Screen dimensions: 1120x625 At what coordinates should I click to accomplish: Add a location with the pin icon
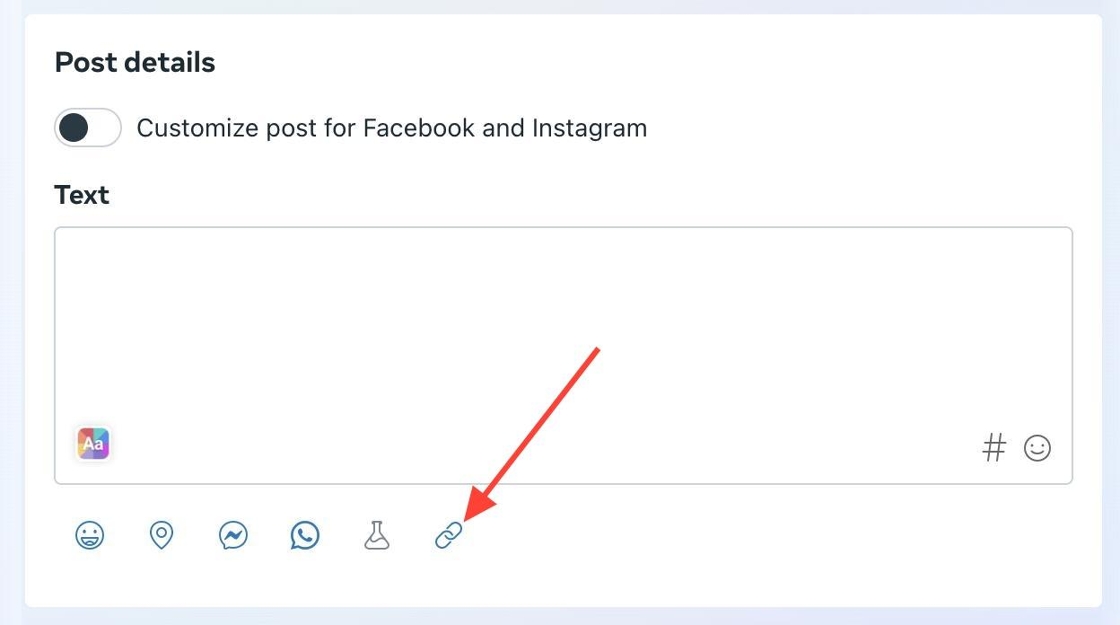pos(161,535)
